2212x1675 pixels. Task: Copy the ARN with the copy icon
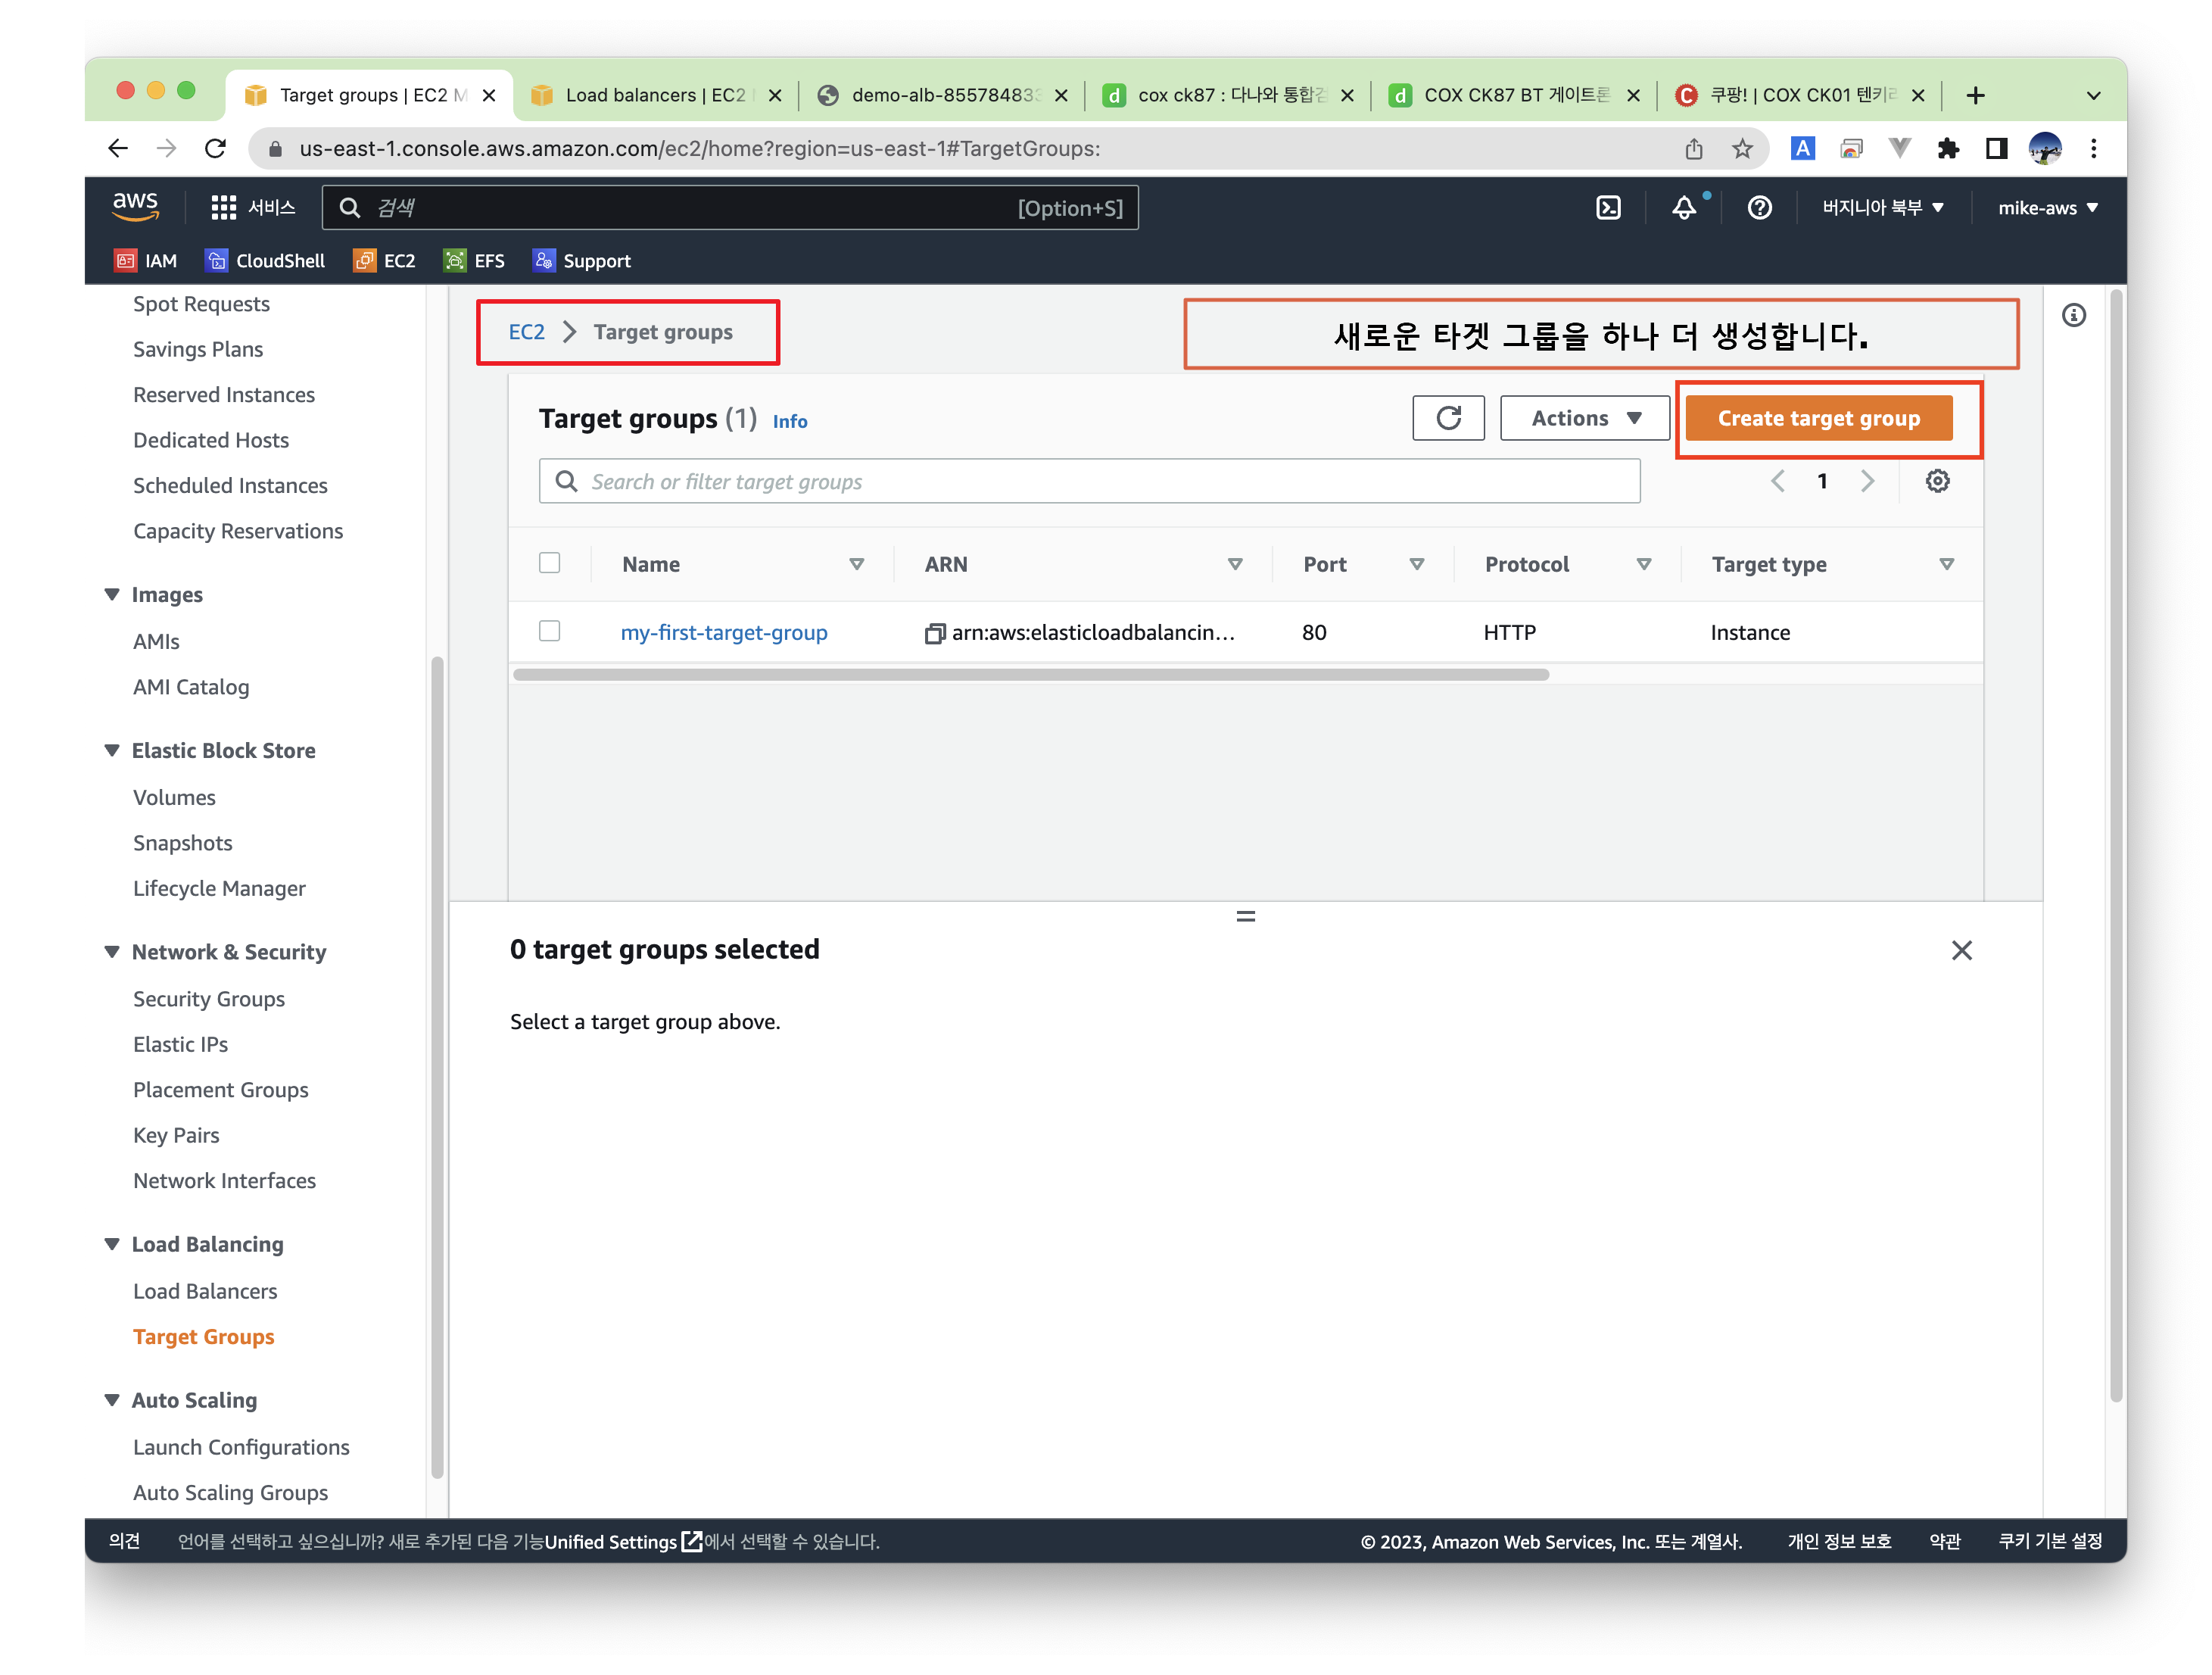click(934, 633)
